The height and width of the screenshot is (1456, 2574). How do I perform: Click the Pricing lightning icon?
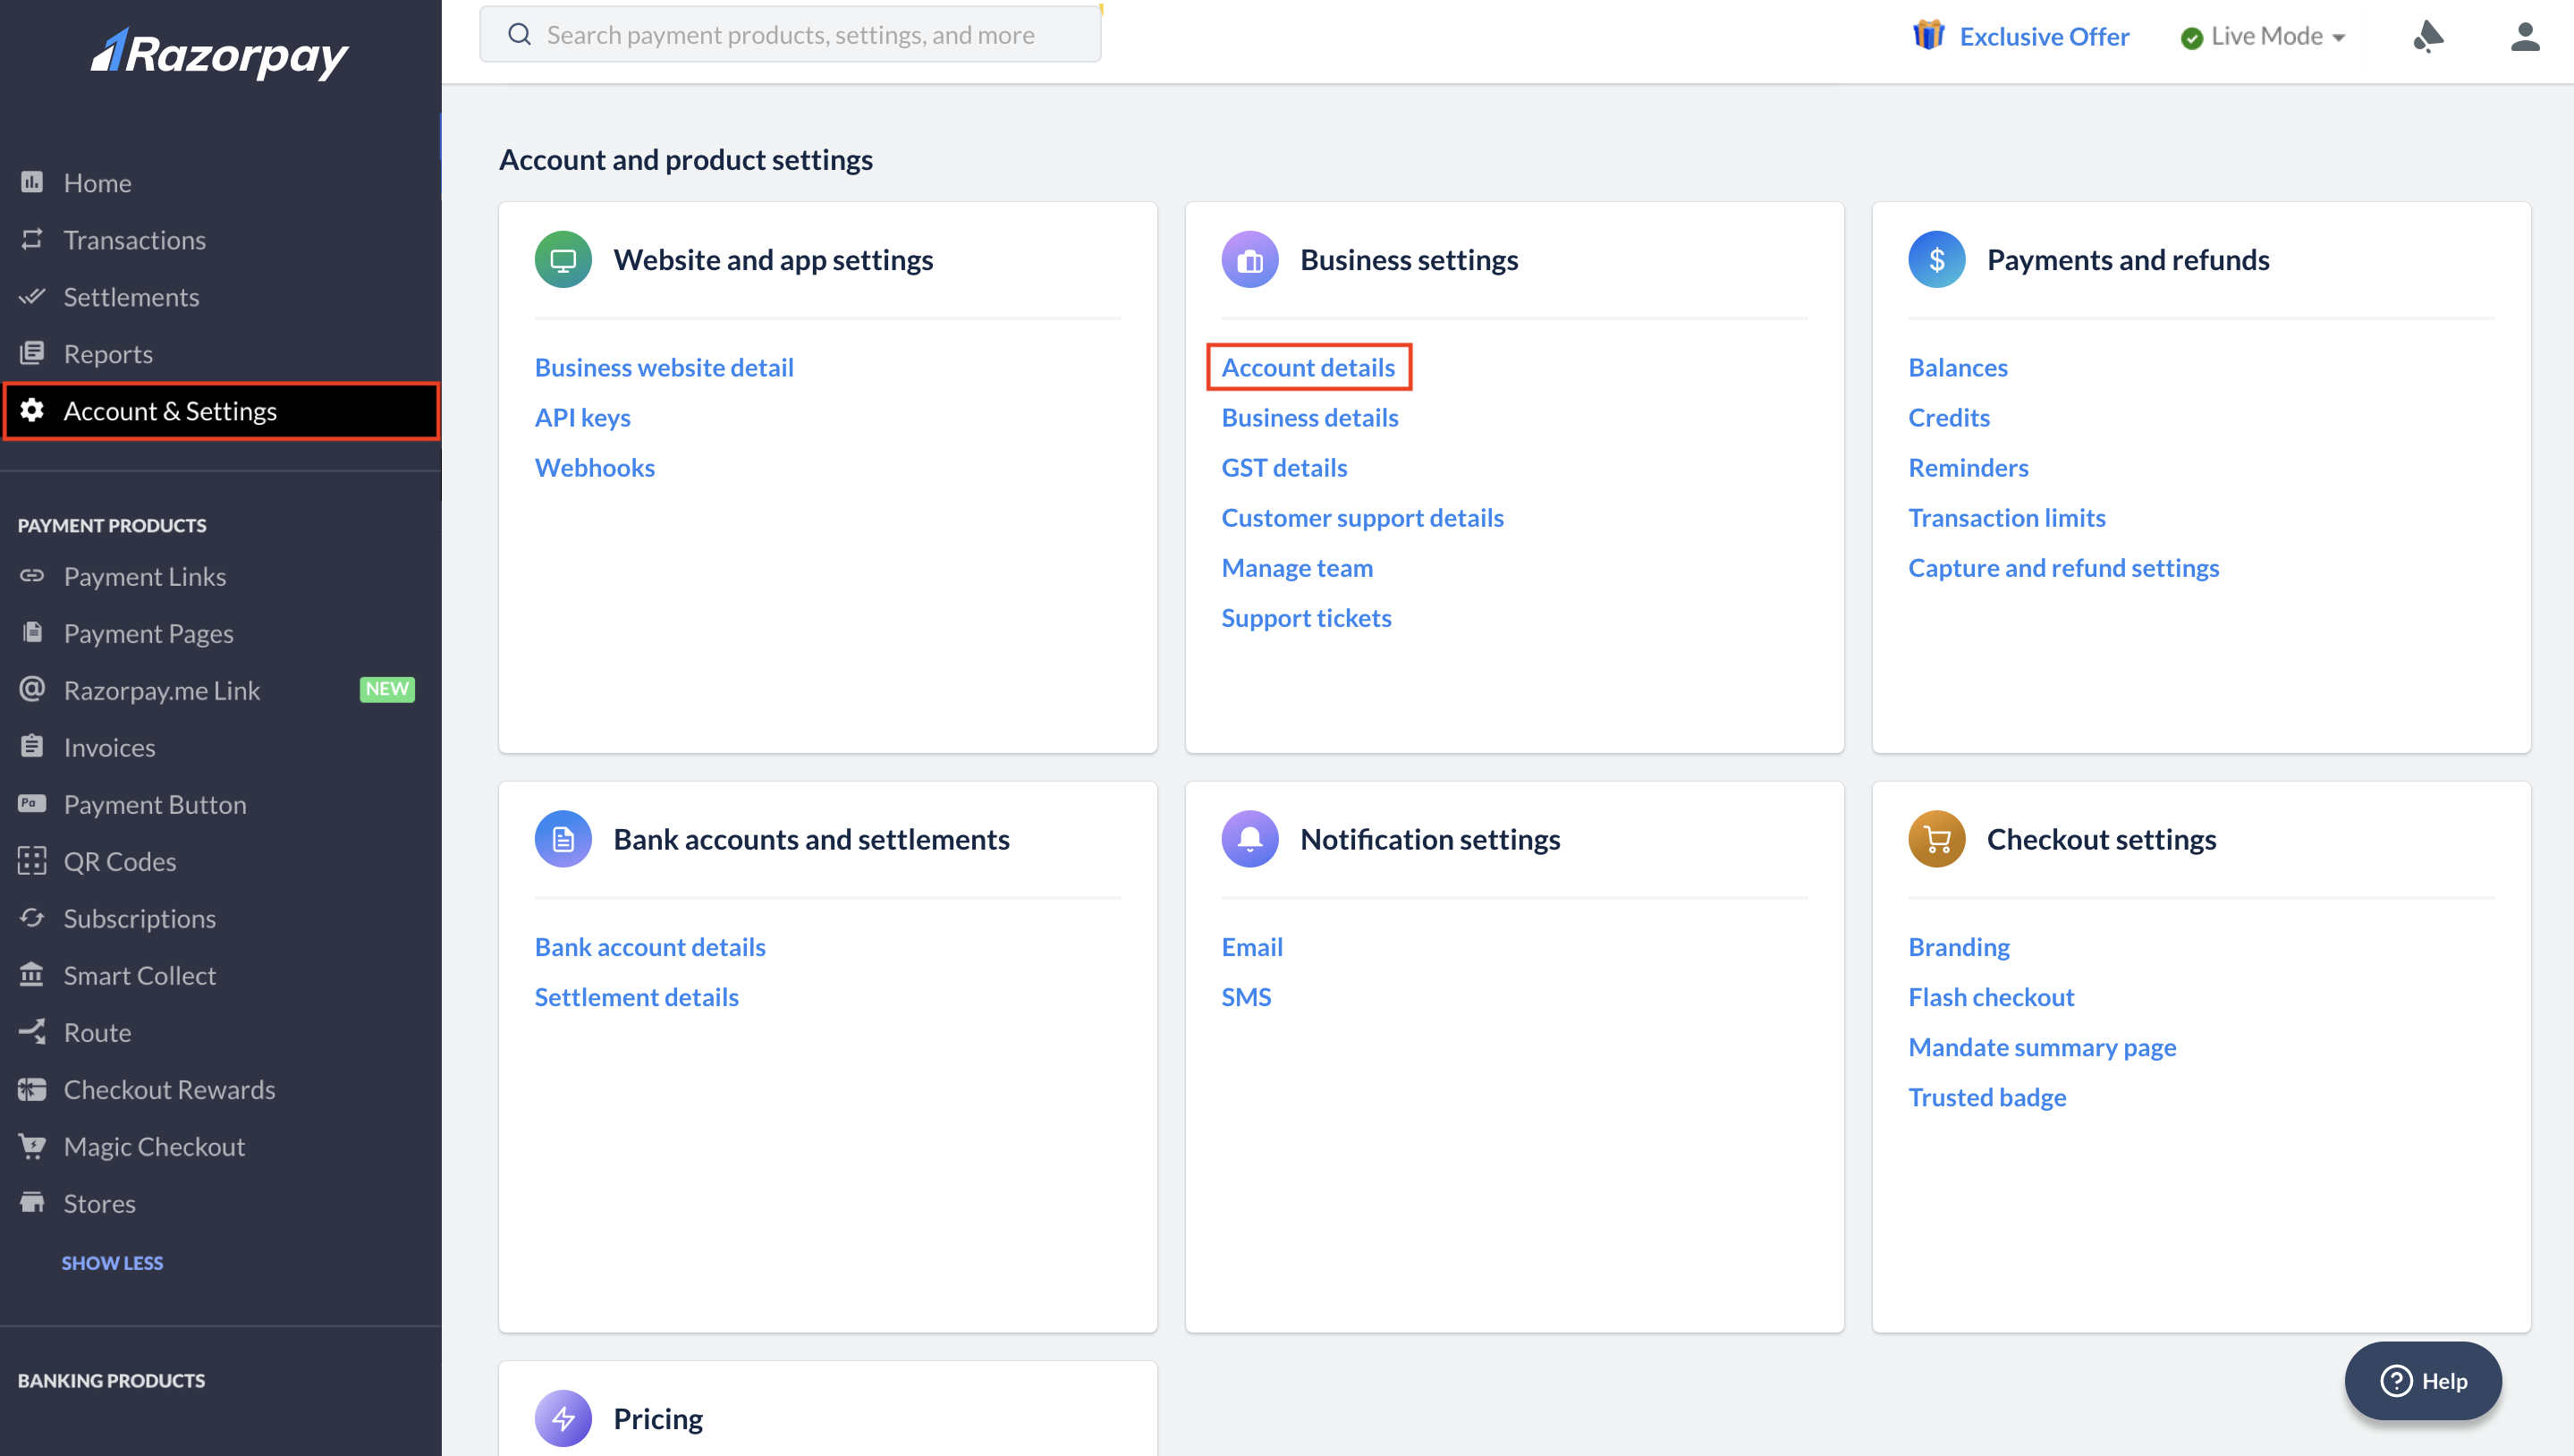[563, 1418]
